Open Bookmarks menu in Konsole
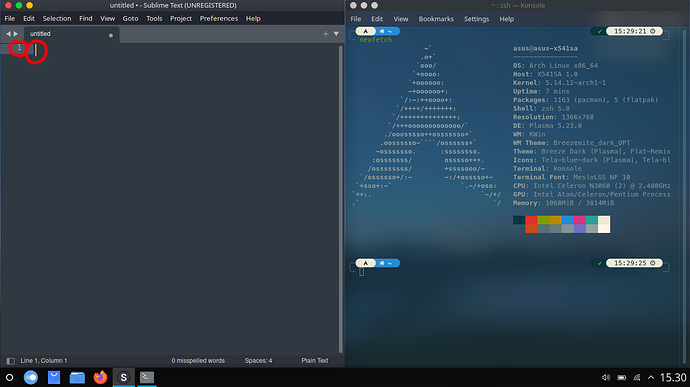The width and height of the screenshot is (690, 387). click(436, 19)
